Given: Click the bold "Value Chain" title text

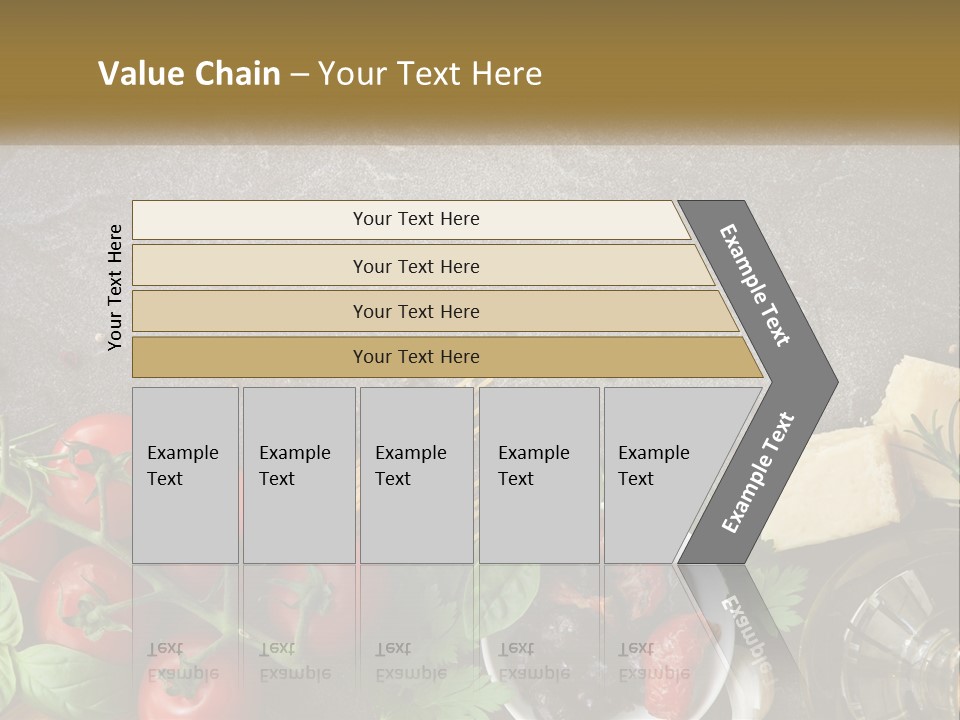Looking at the screenshot, I should click(x=189, y=74).
